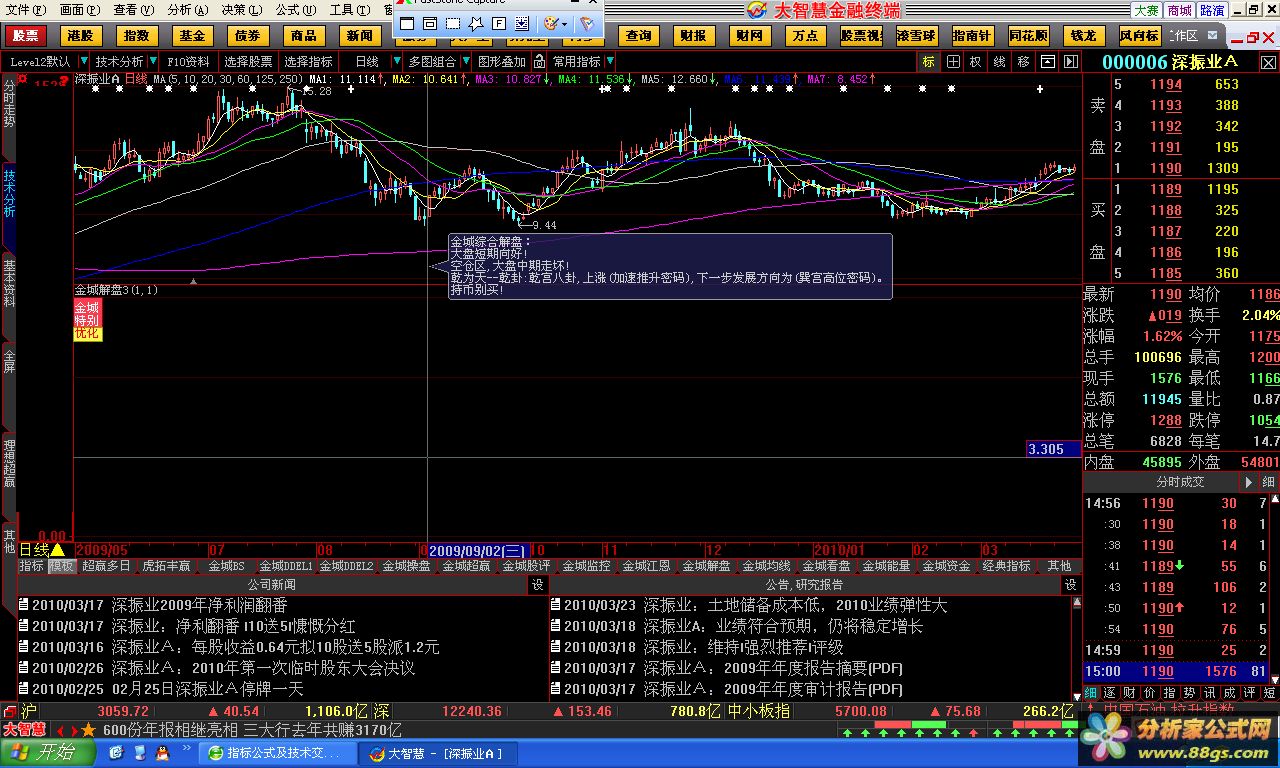Open the 债券 toolbar button

coord(248,36)
